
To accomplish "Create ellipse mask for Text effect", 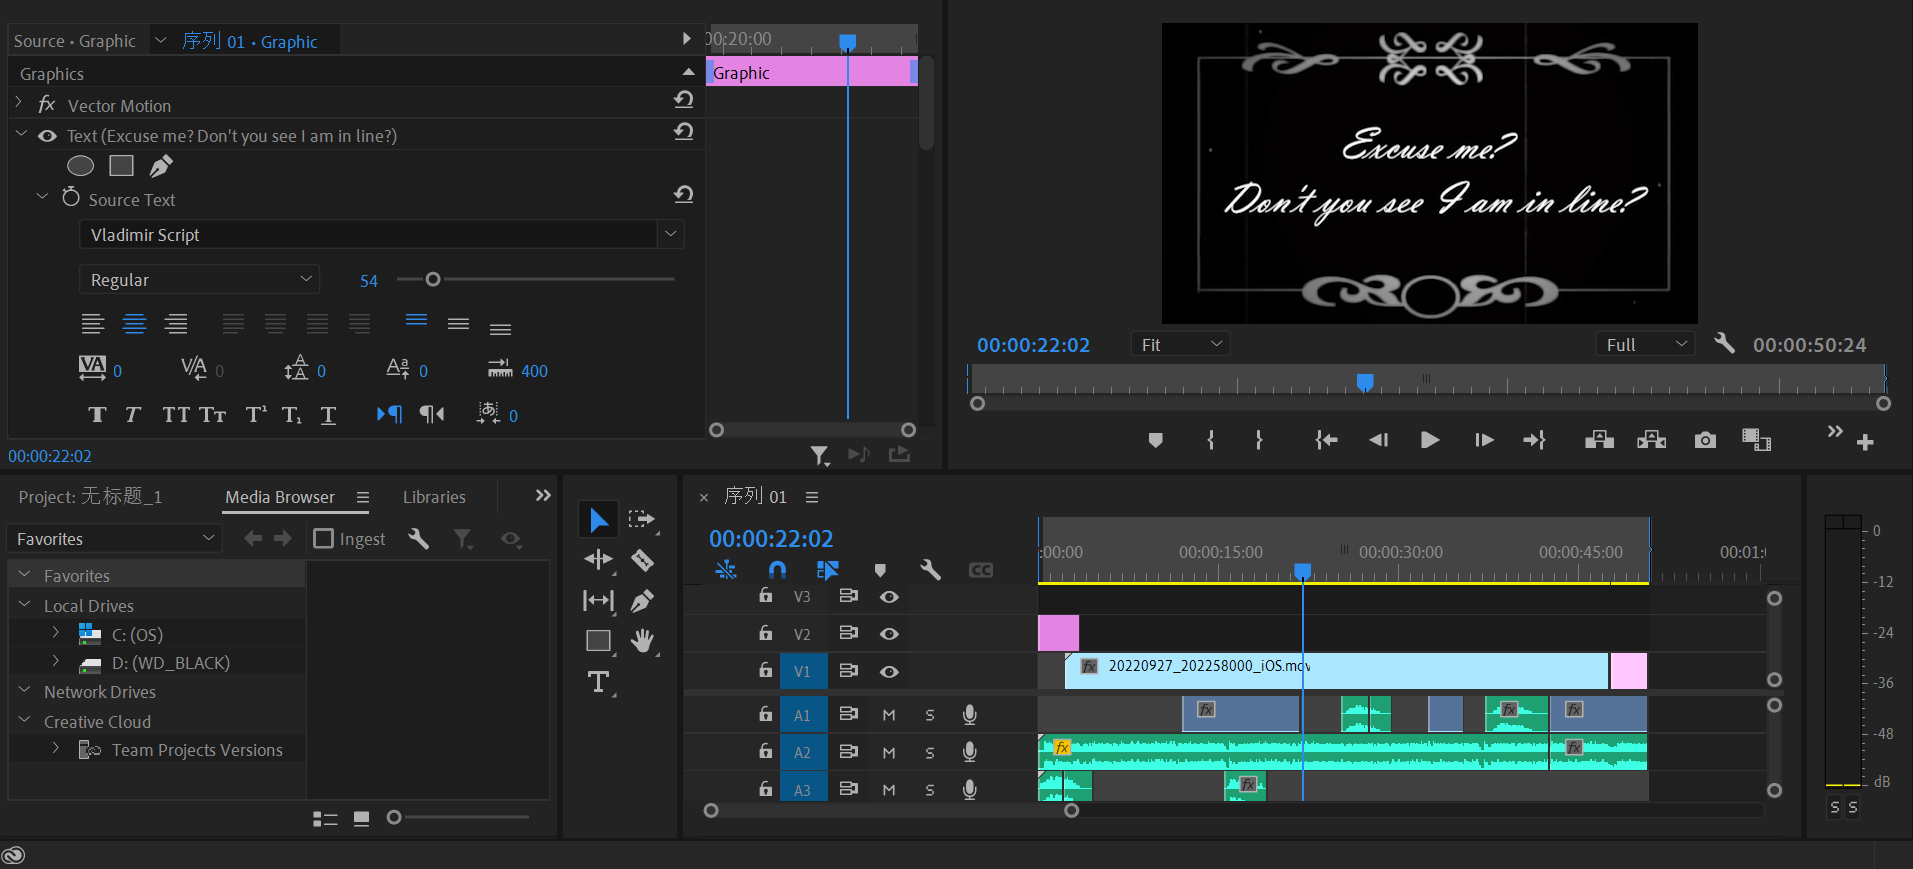I will pos(80,166).
